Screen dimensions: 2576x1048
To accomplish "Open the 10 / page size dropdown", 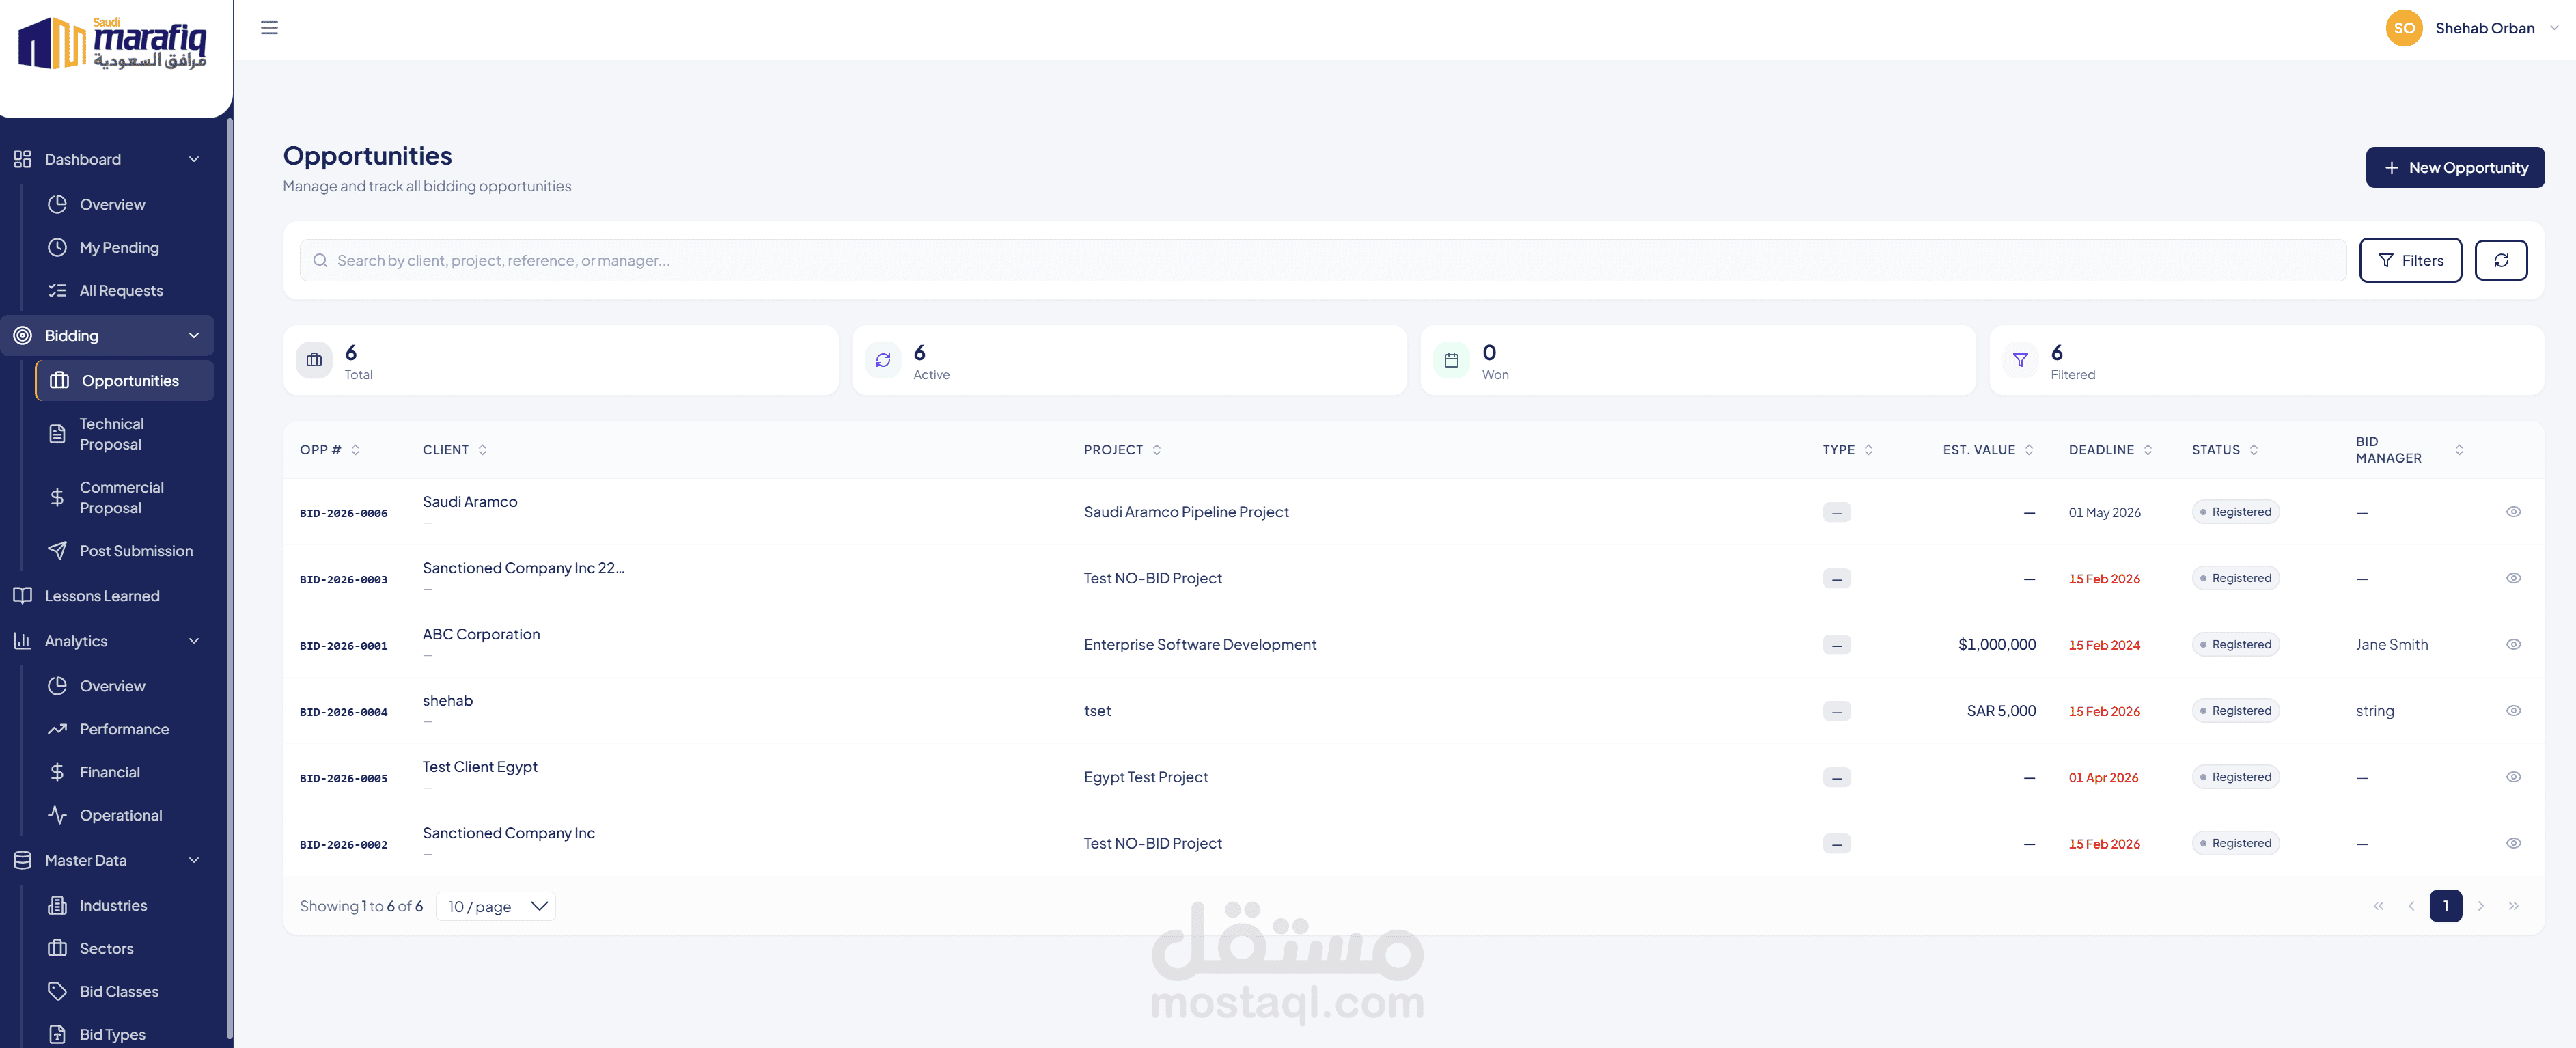I will tap(496, 906).
